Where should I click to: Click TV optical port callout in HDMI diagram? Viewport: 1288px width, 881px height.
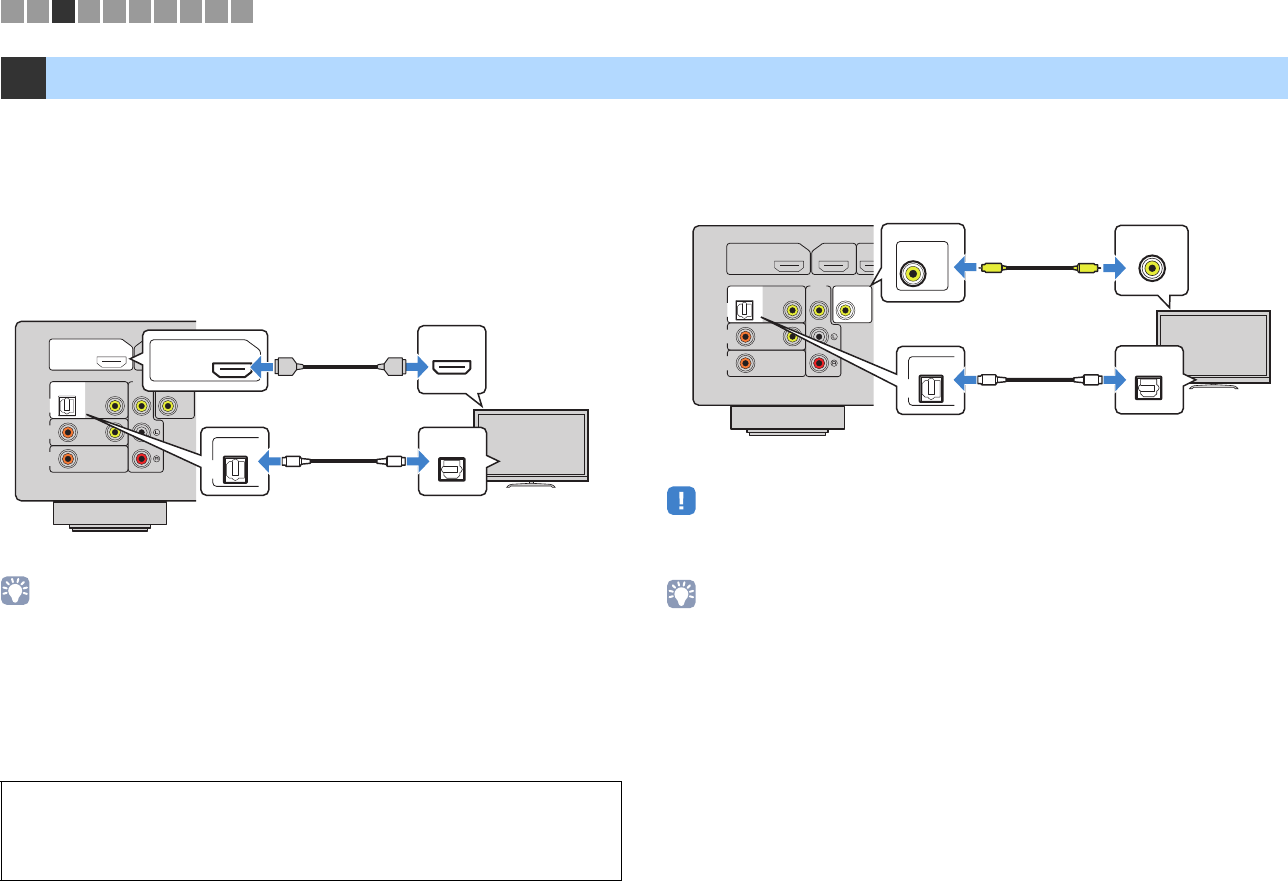[x=452, y=464]
